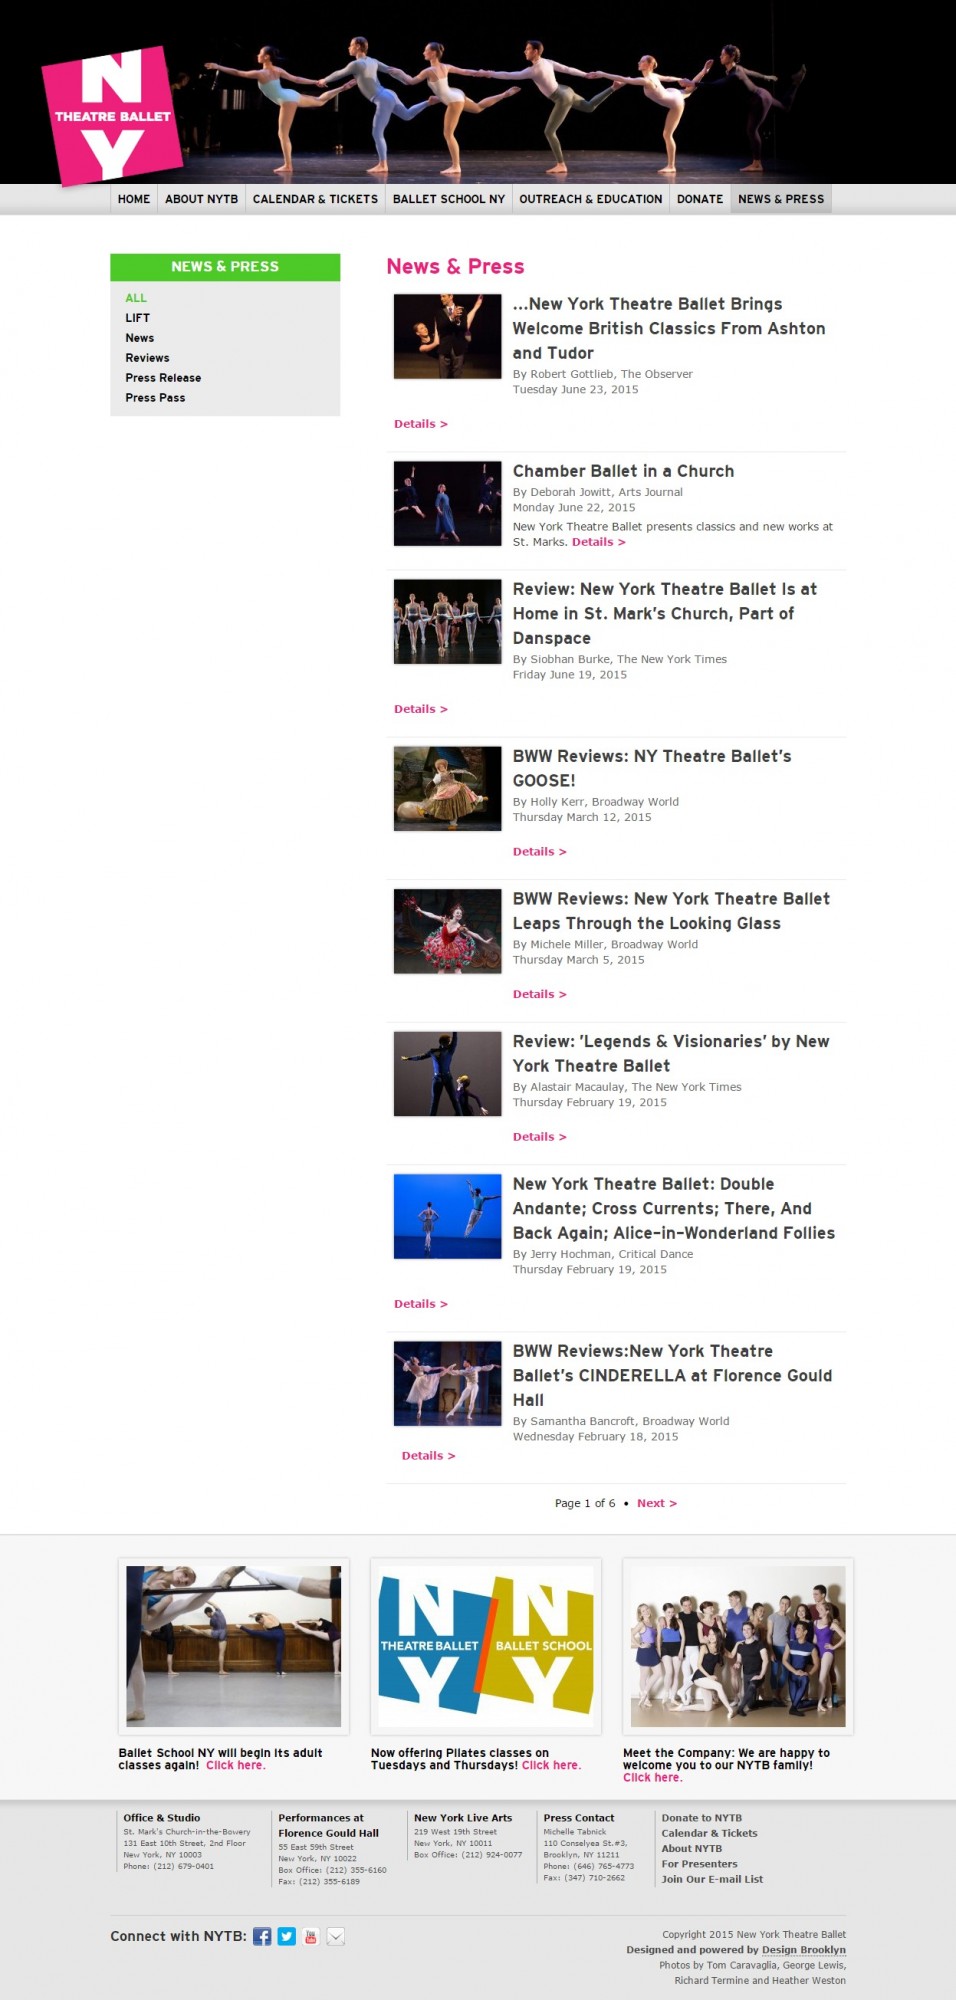Click the email envelope icon in footer
Image resolution: width=956 pixels, height=2000 pixels.
336,1936
